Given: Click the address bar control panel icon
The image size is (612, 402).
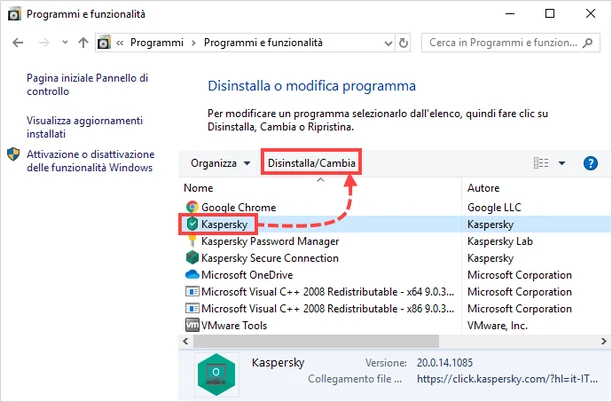Looking at the screenshot, I should (x=104, y=43).
